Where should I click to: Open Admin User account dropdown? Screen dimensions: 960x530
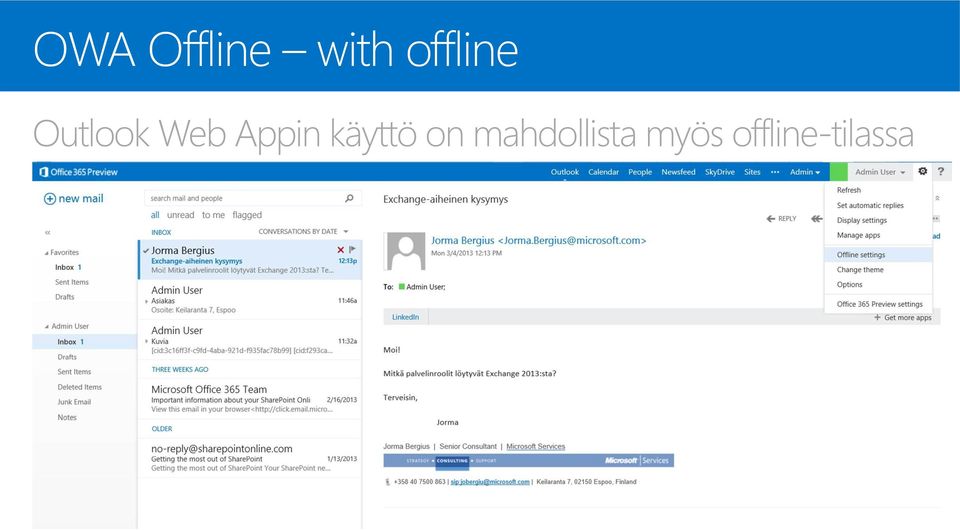[x=880, y=172]
